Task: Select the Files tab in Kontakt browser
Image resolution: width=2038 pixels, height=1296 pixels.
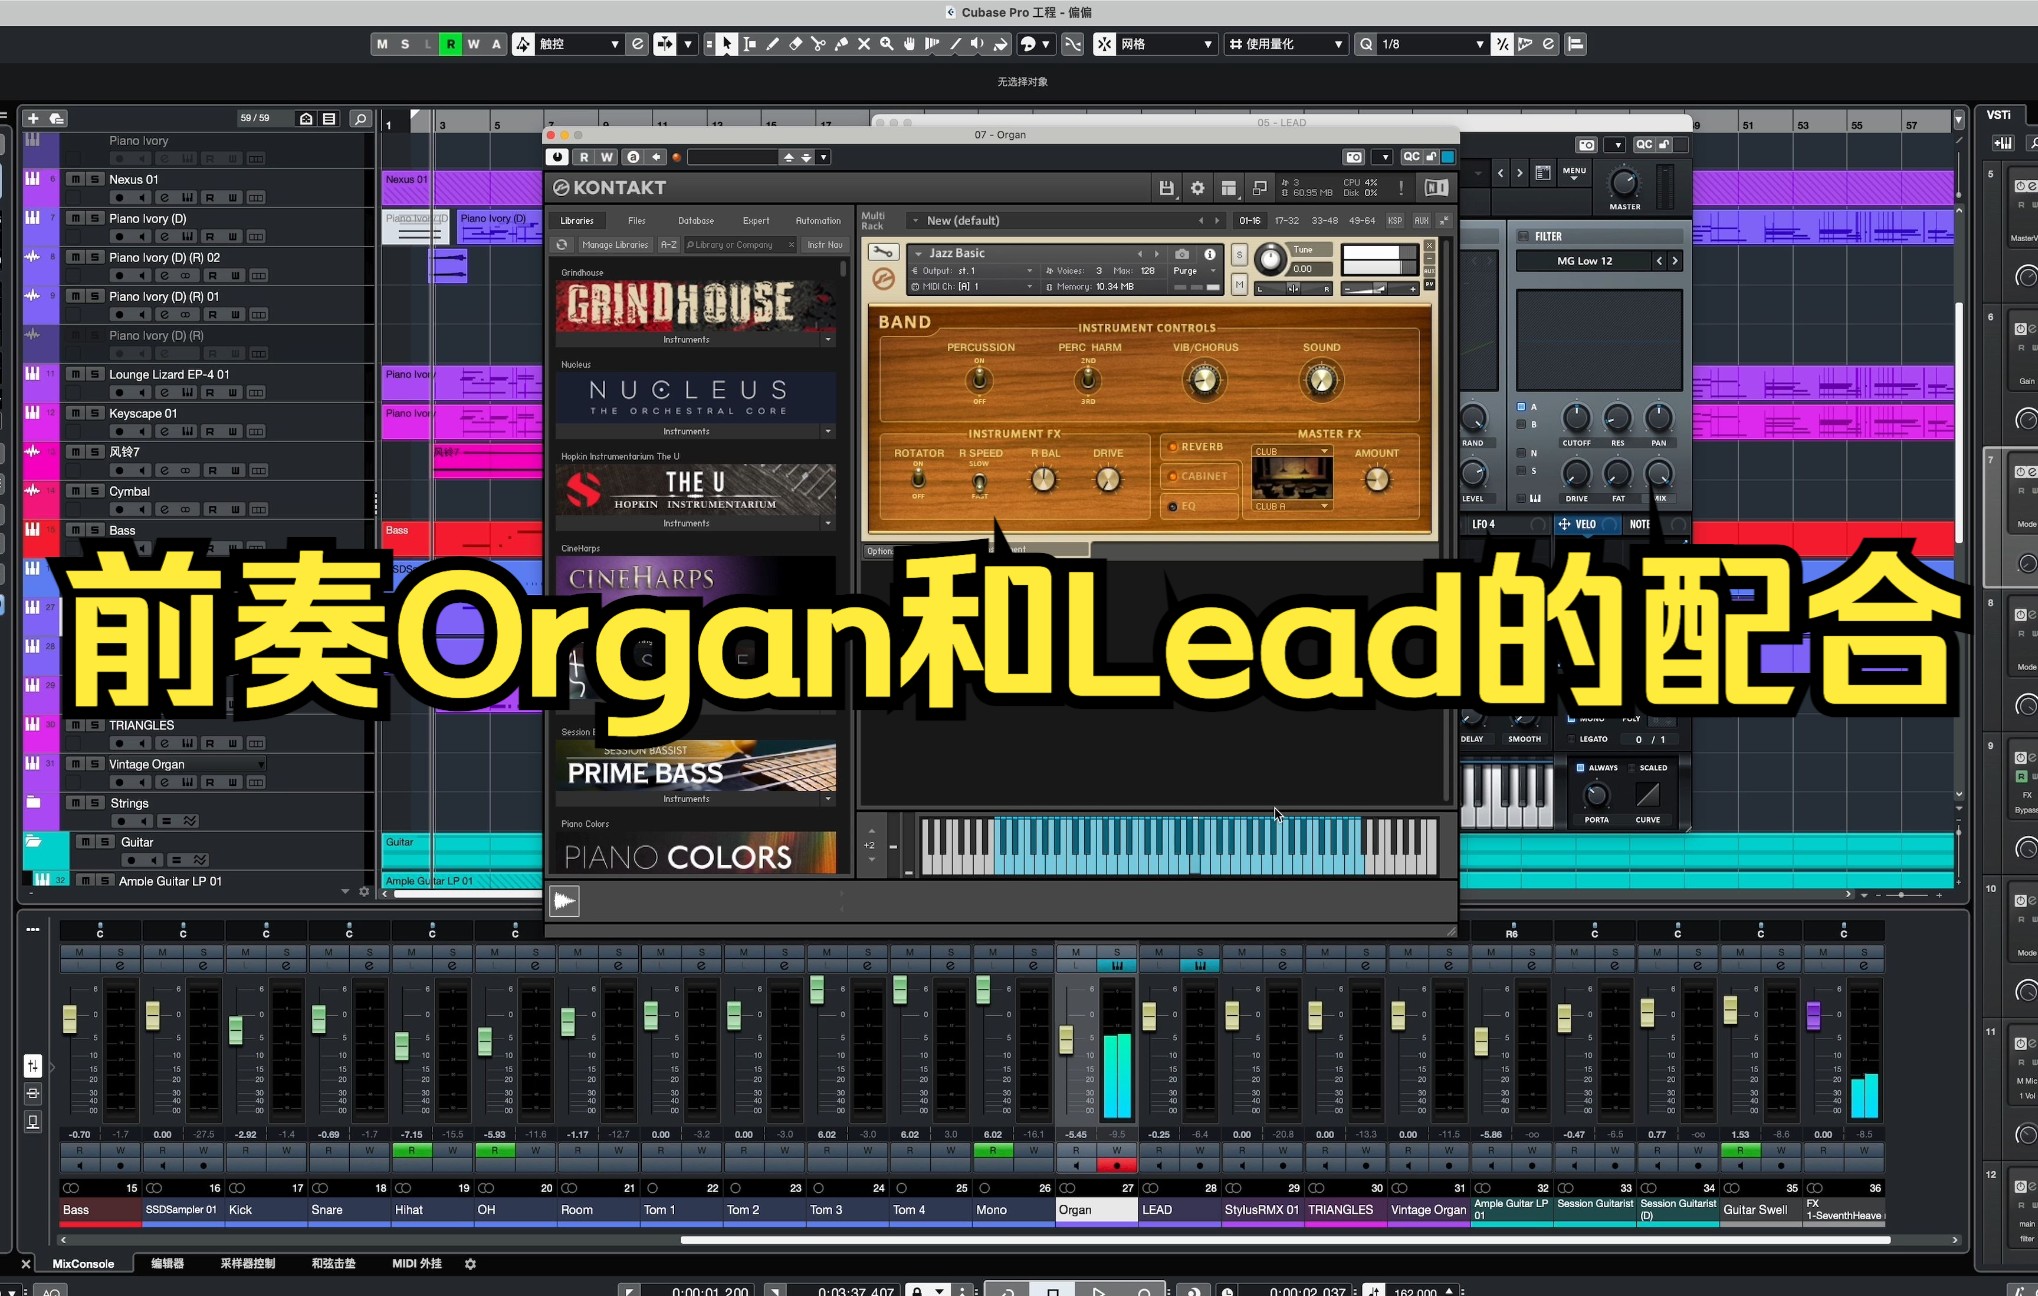Action: coord(634,218)
